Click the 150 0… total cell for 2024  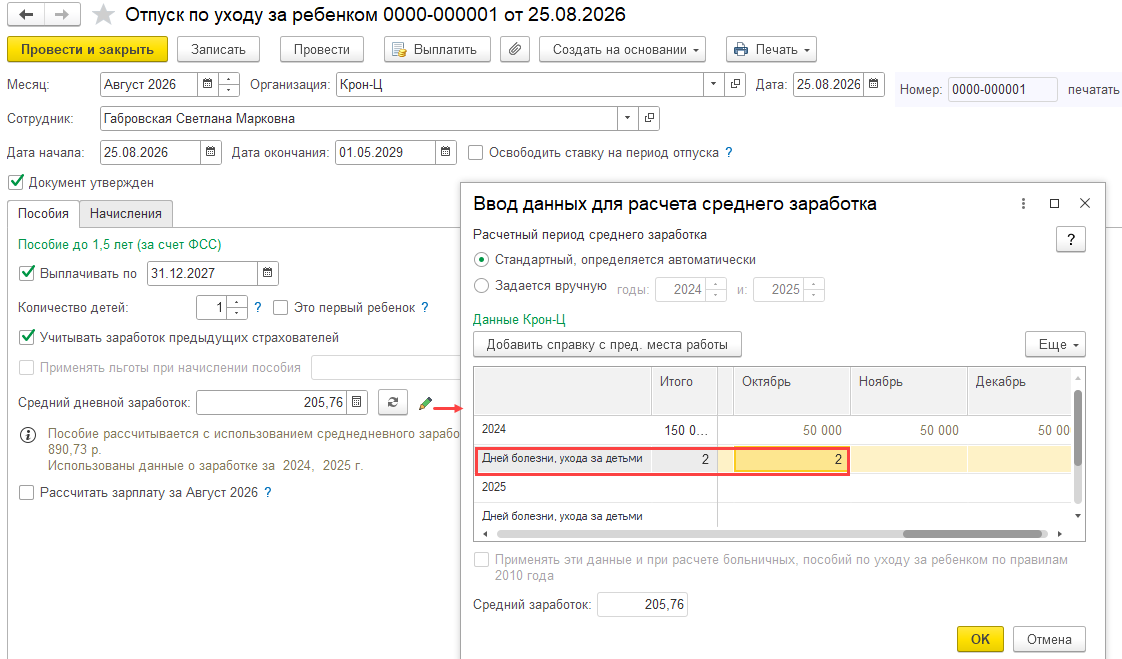[x=685, y=430]
